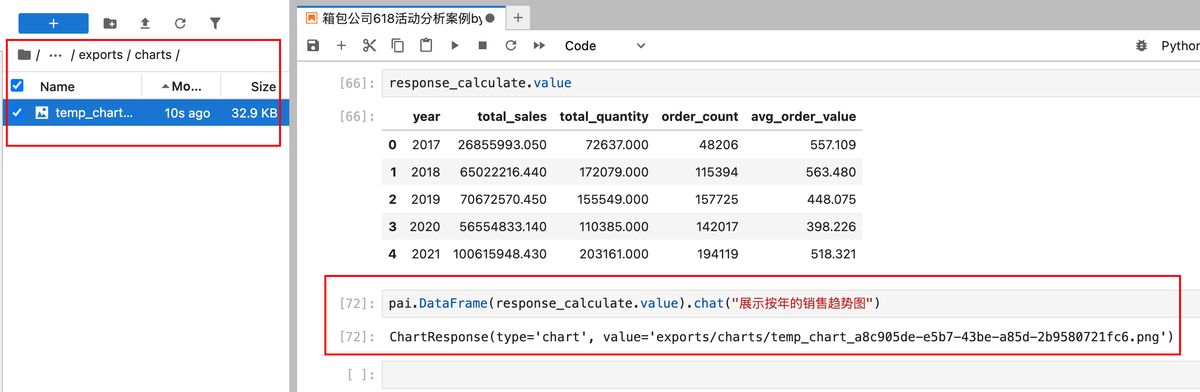Restart kernel and run all cells icon

(540, 46)
